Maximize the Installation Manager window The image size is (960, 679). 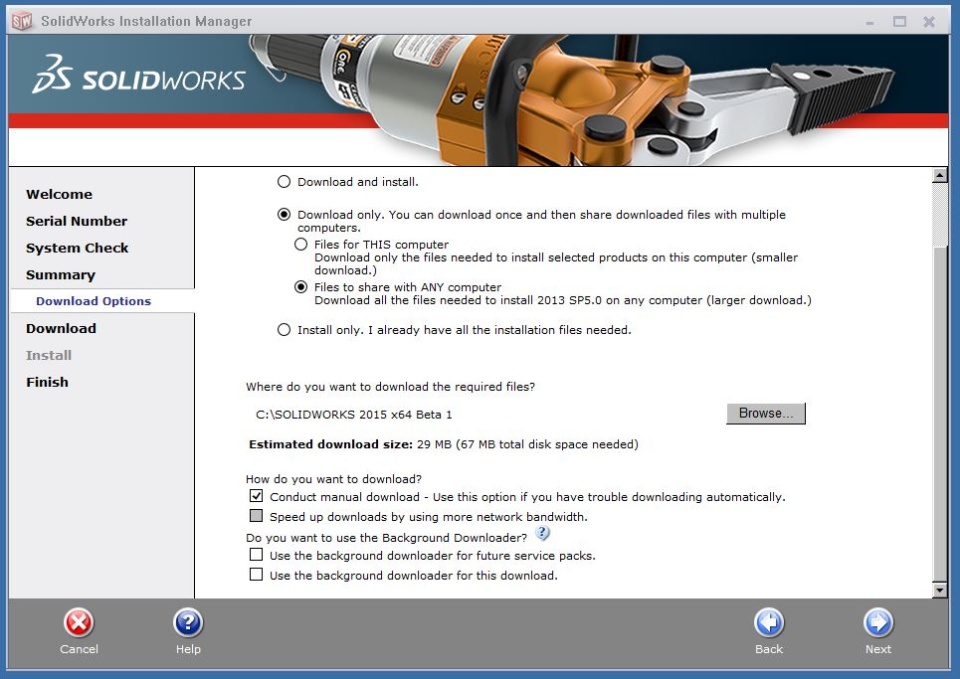899,21
